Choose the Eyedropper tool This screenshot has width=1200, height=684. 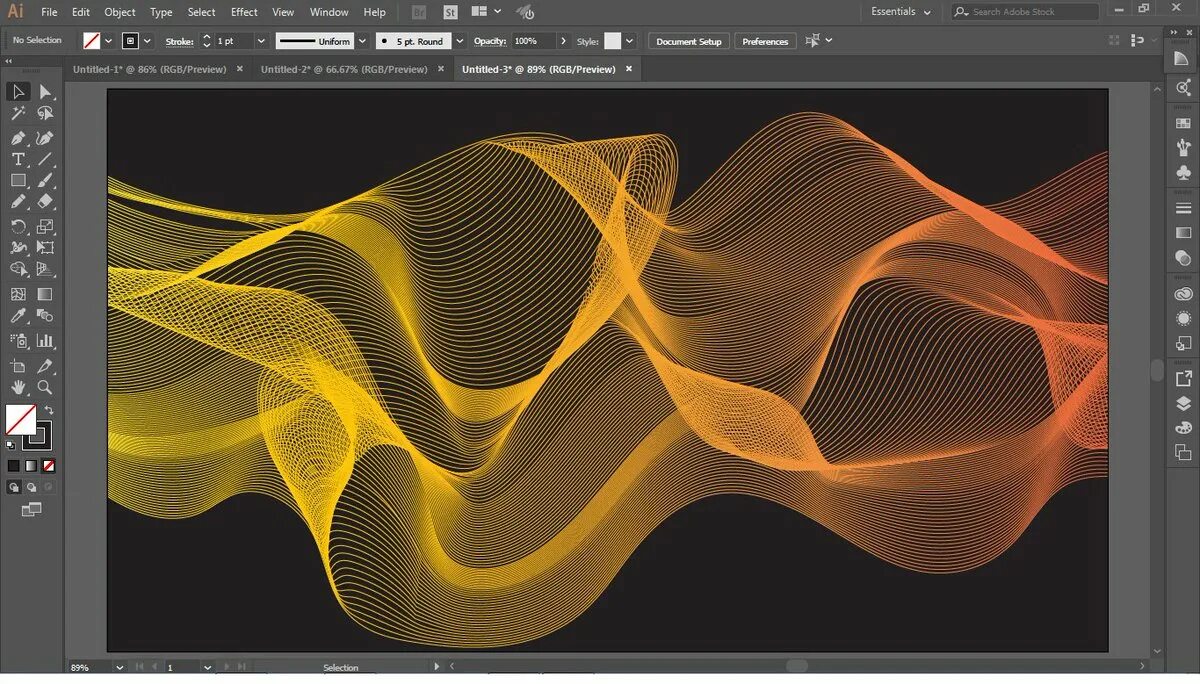click(x=18, y=317)
